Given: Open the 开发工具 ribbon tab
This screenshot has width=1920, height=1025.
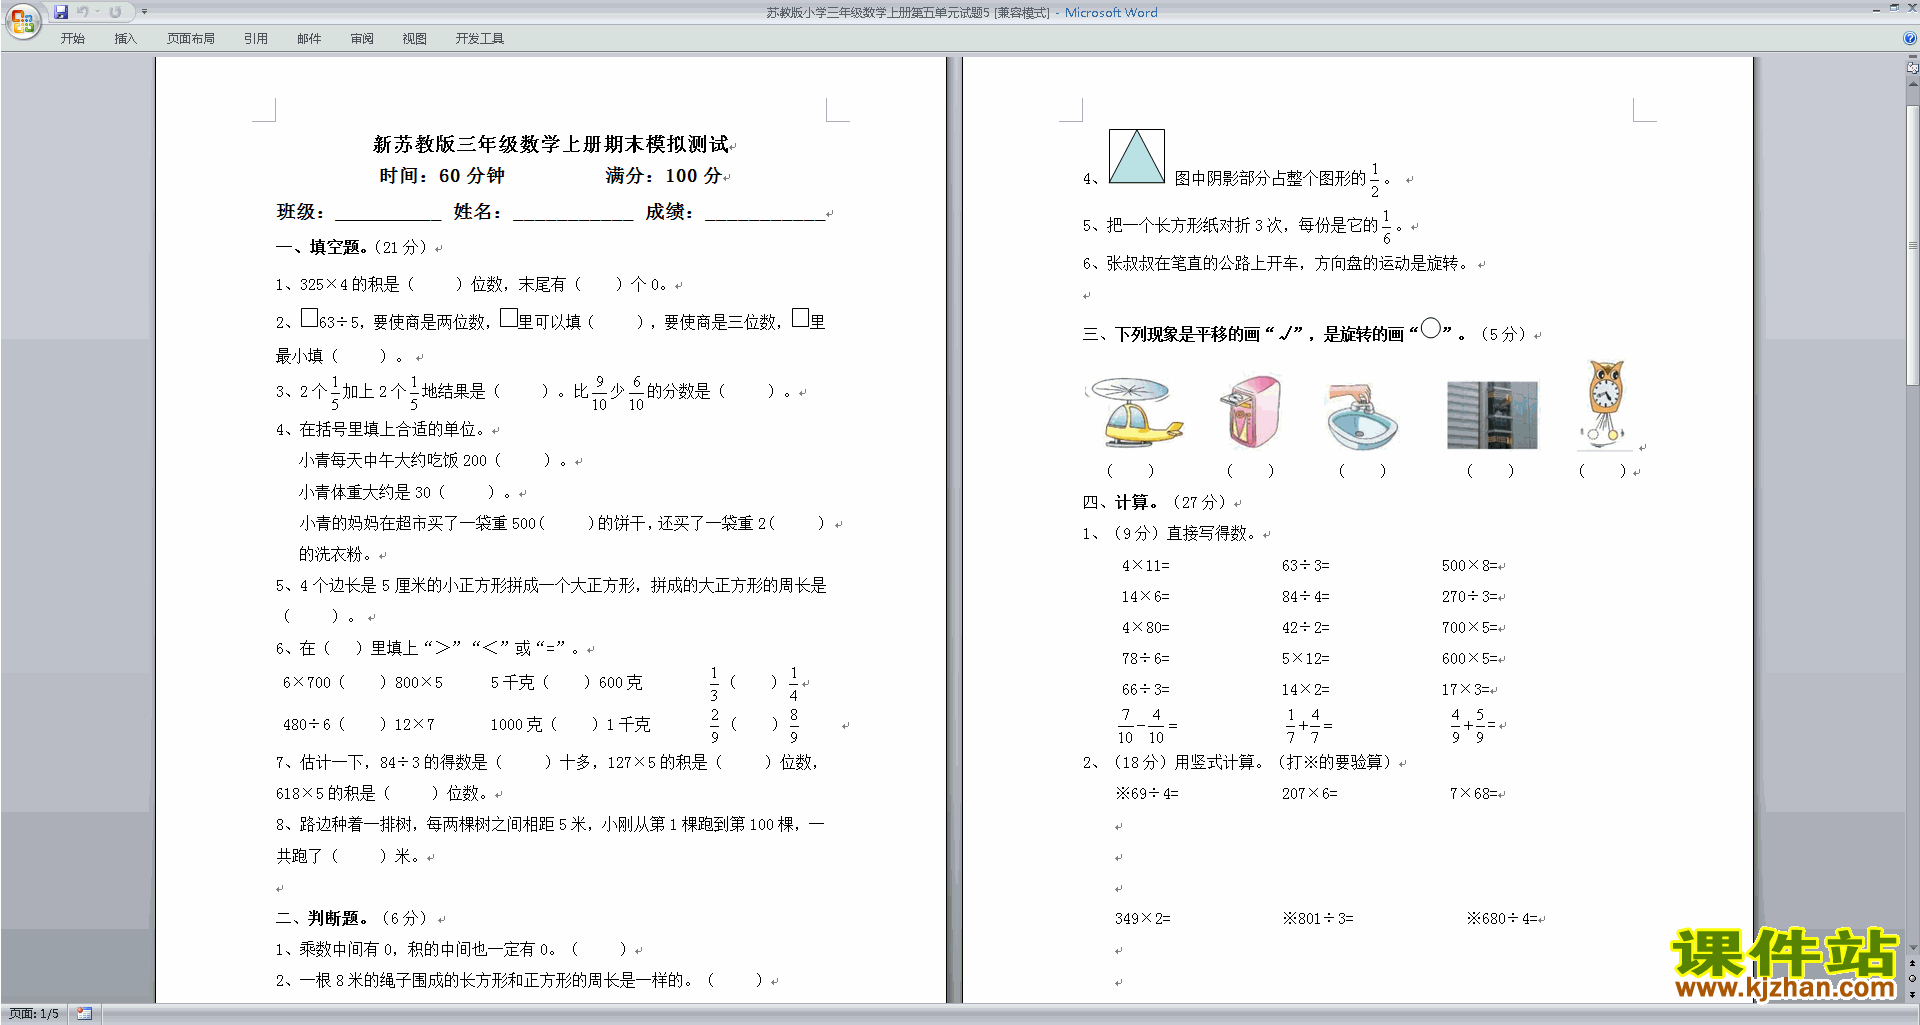Looking at the screenshot, I should point(479,39).
